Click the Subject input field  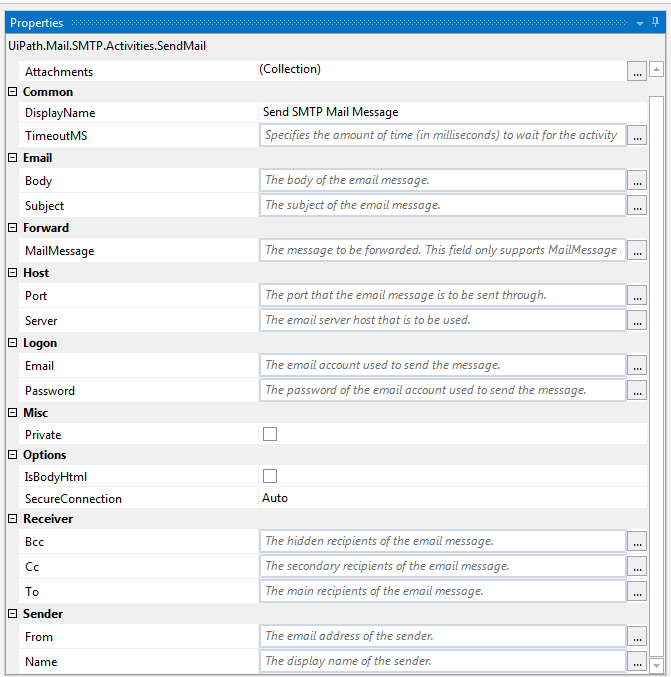443,205
